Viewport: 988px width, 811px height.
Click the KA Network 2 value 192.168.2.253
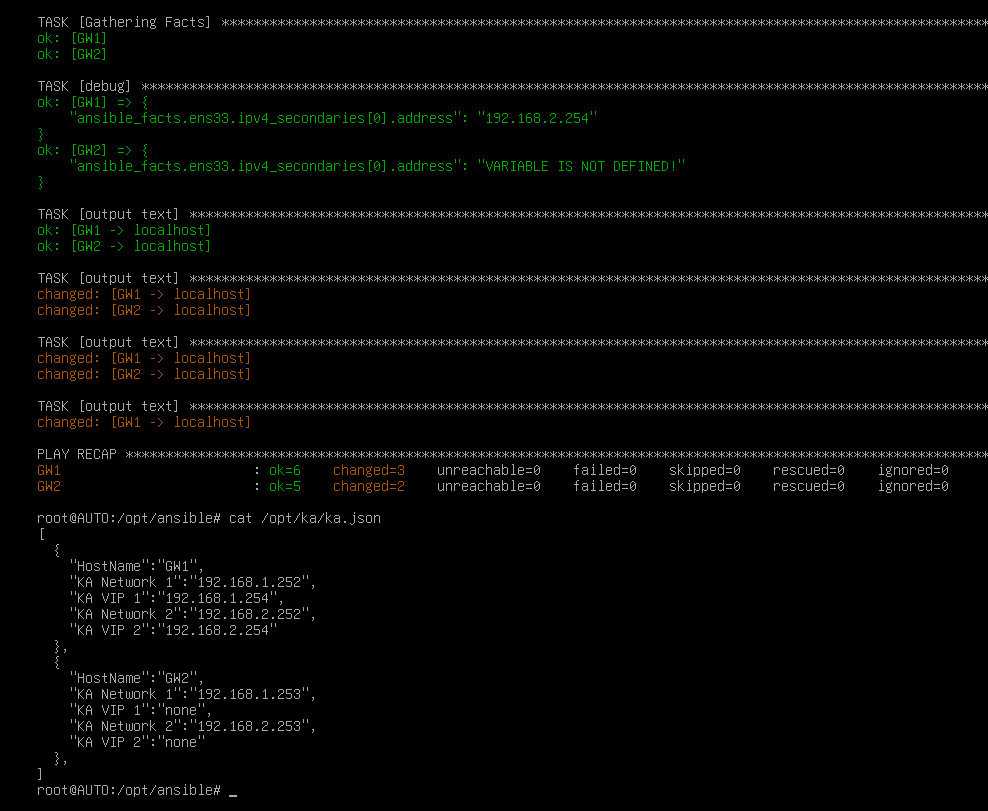click(x=249, y=726)
